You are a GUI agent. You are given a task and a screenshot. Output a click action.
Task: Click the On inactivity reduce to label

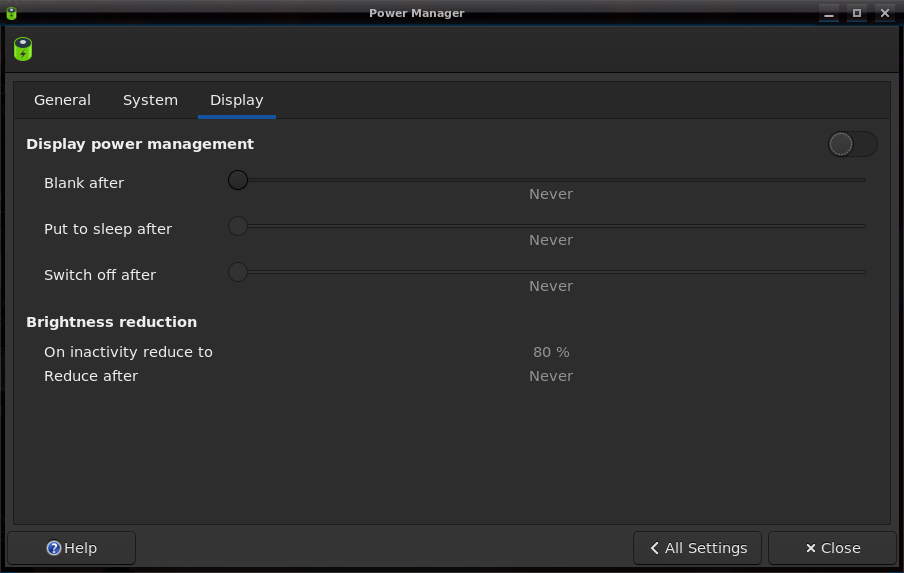[x=128, y=352]
